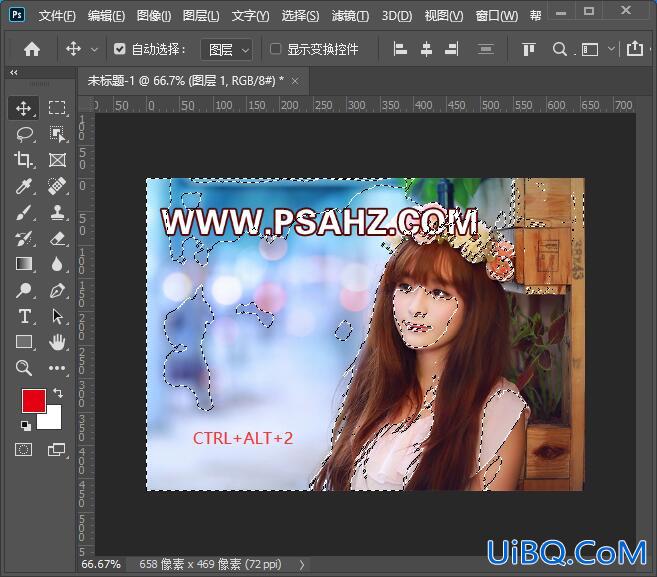Select the Clone Stamp tool
The width and height of the screenshot is (657, 577).
(x=57, y=212)
